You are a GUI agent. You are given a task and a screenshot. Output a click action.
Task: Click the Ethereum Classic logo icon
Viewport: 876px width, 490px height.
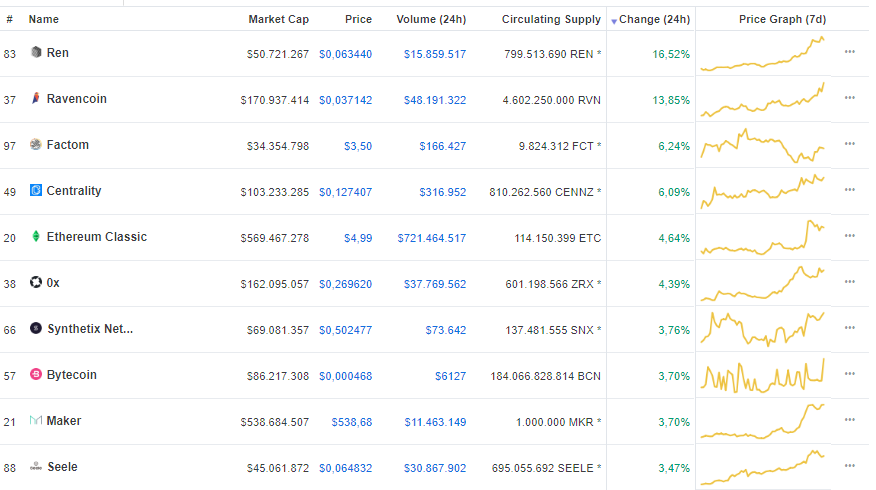point(36,236)
